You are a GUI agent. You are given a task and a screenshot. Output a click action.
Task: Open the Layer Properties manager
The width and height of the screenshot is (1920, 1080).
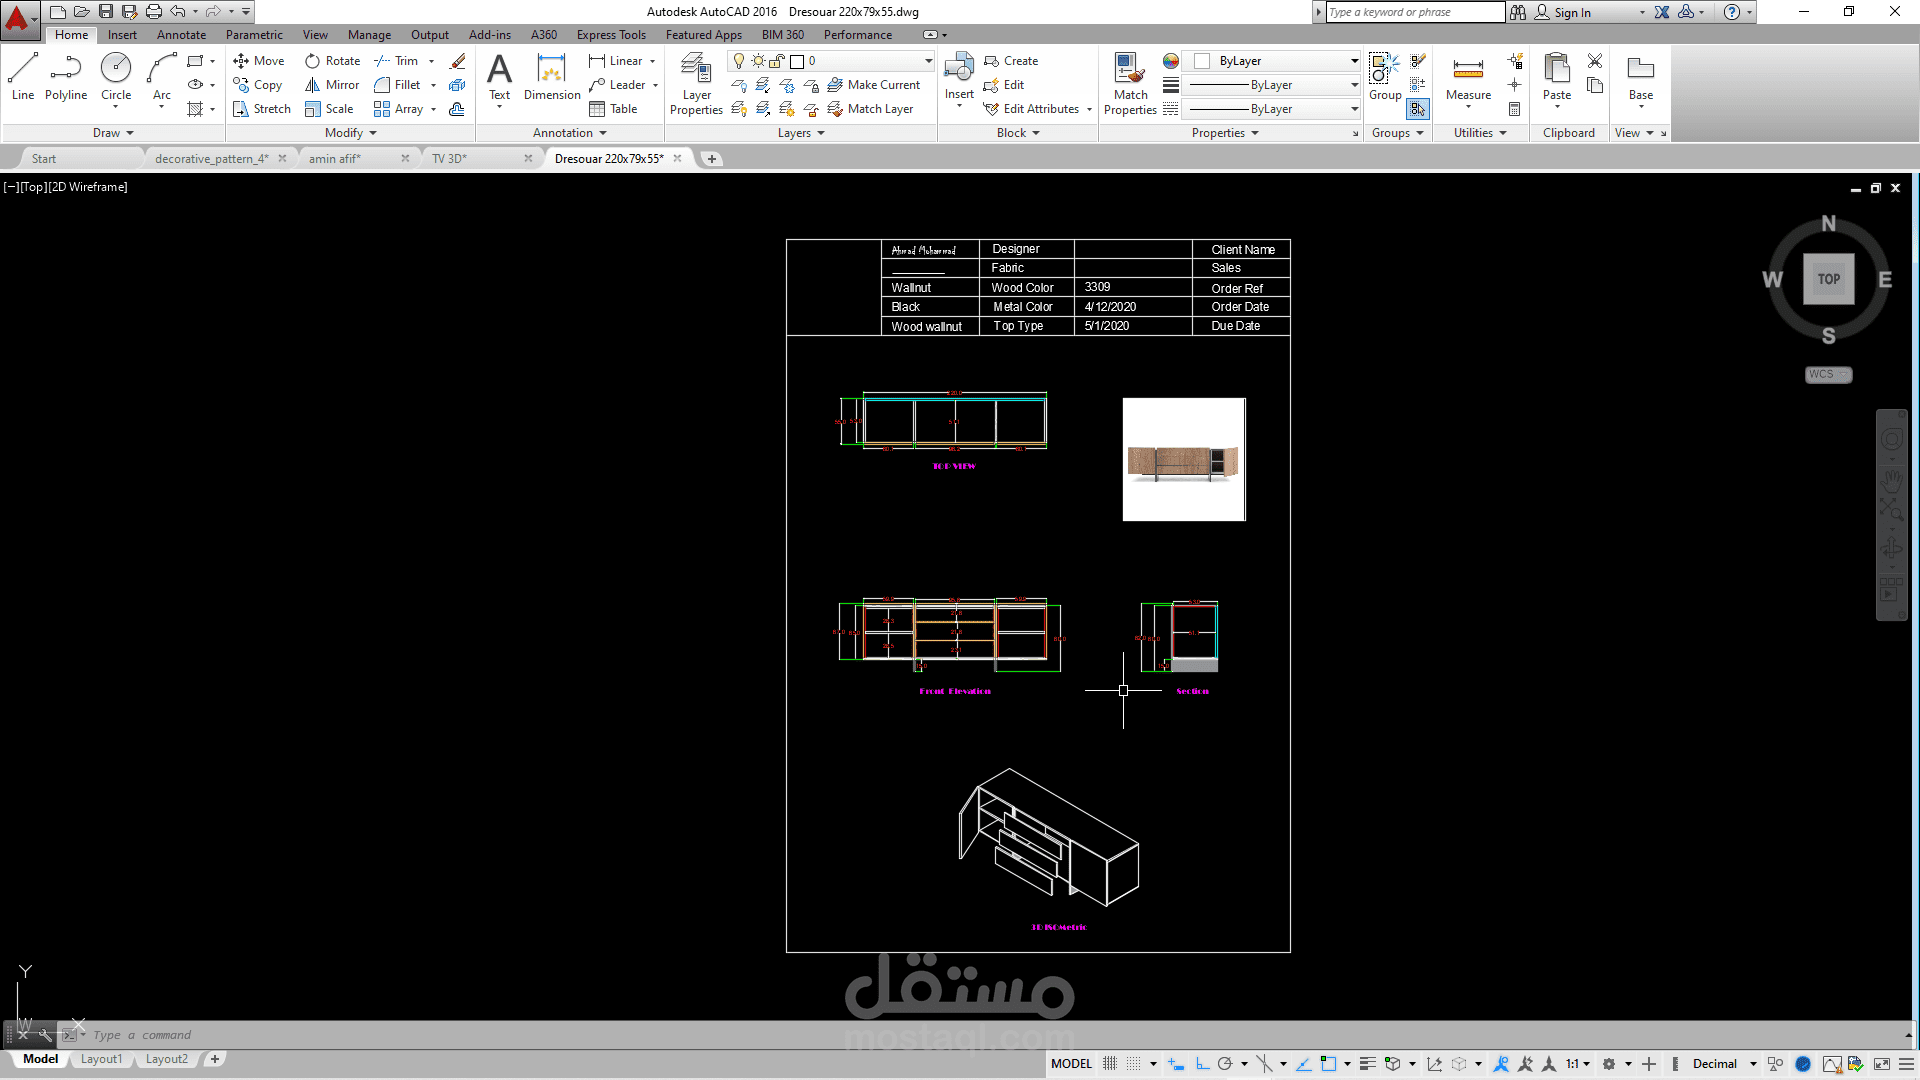pos(696,84)
